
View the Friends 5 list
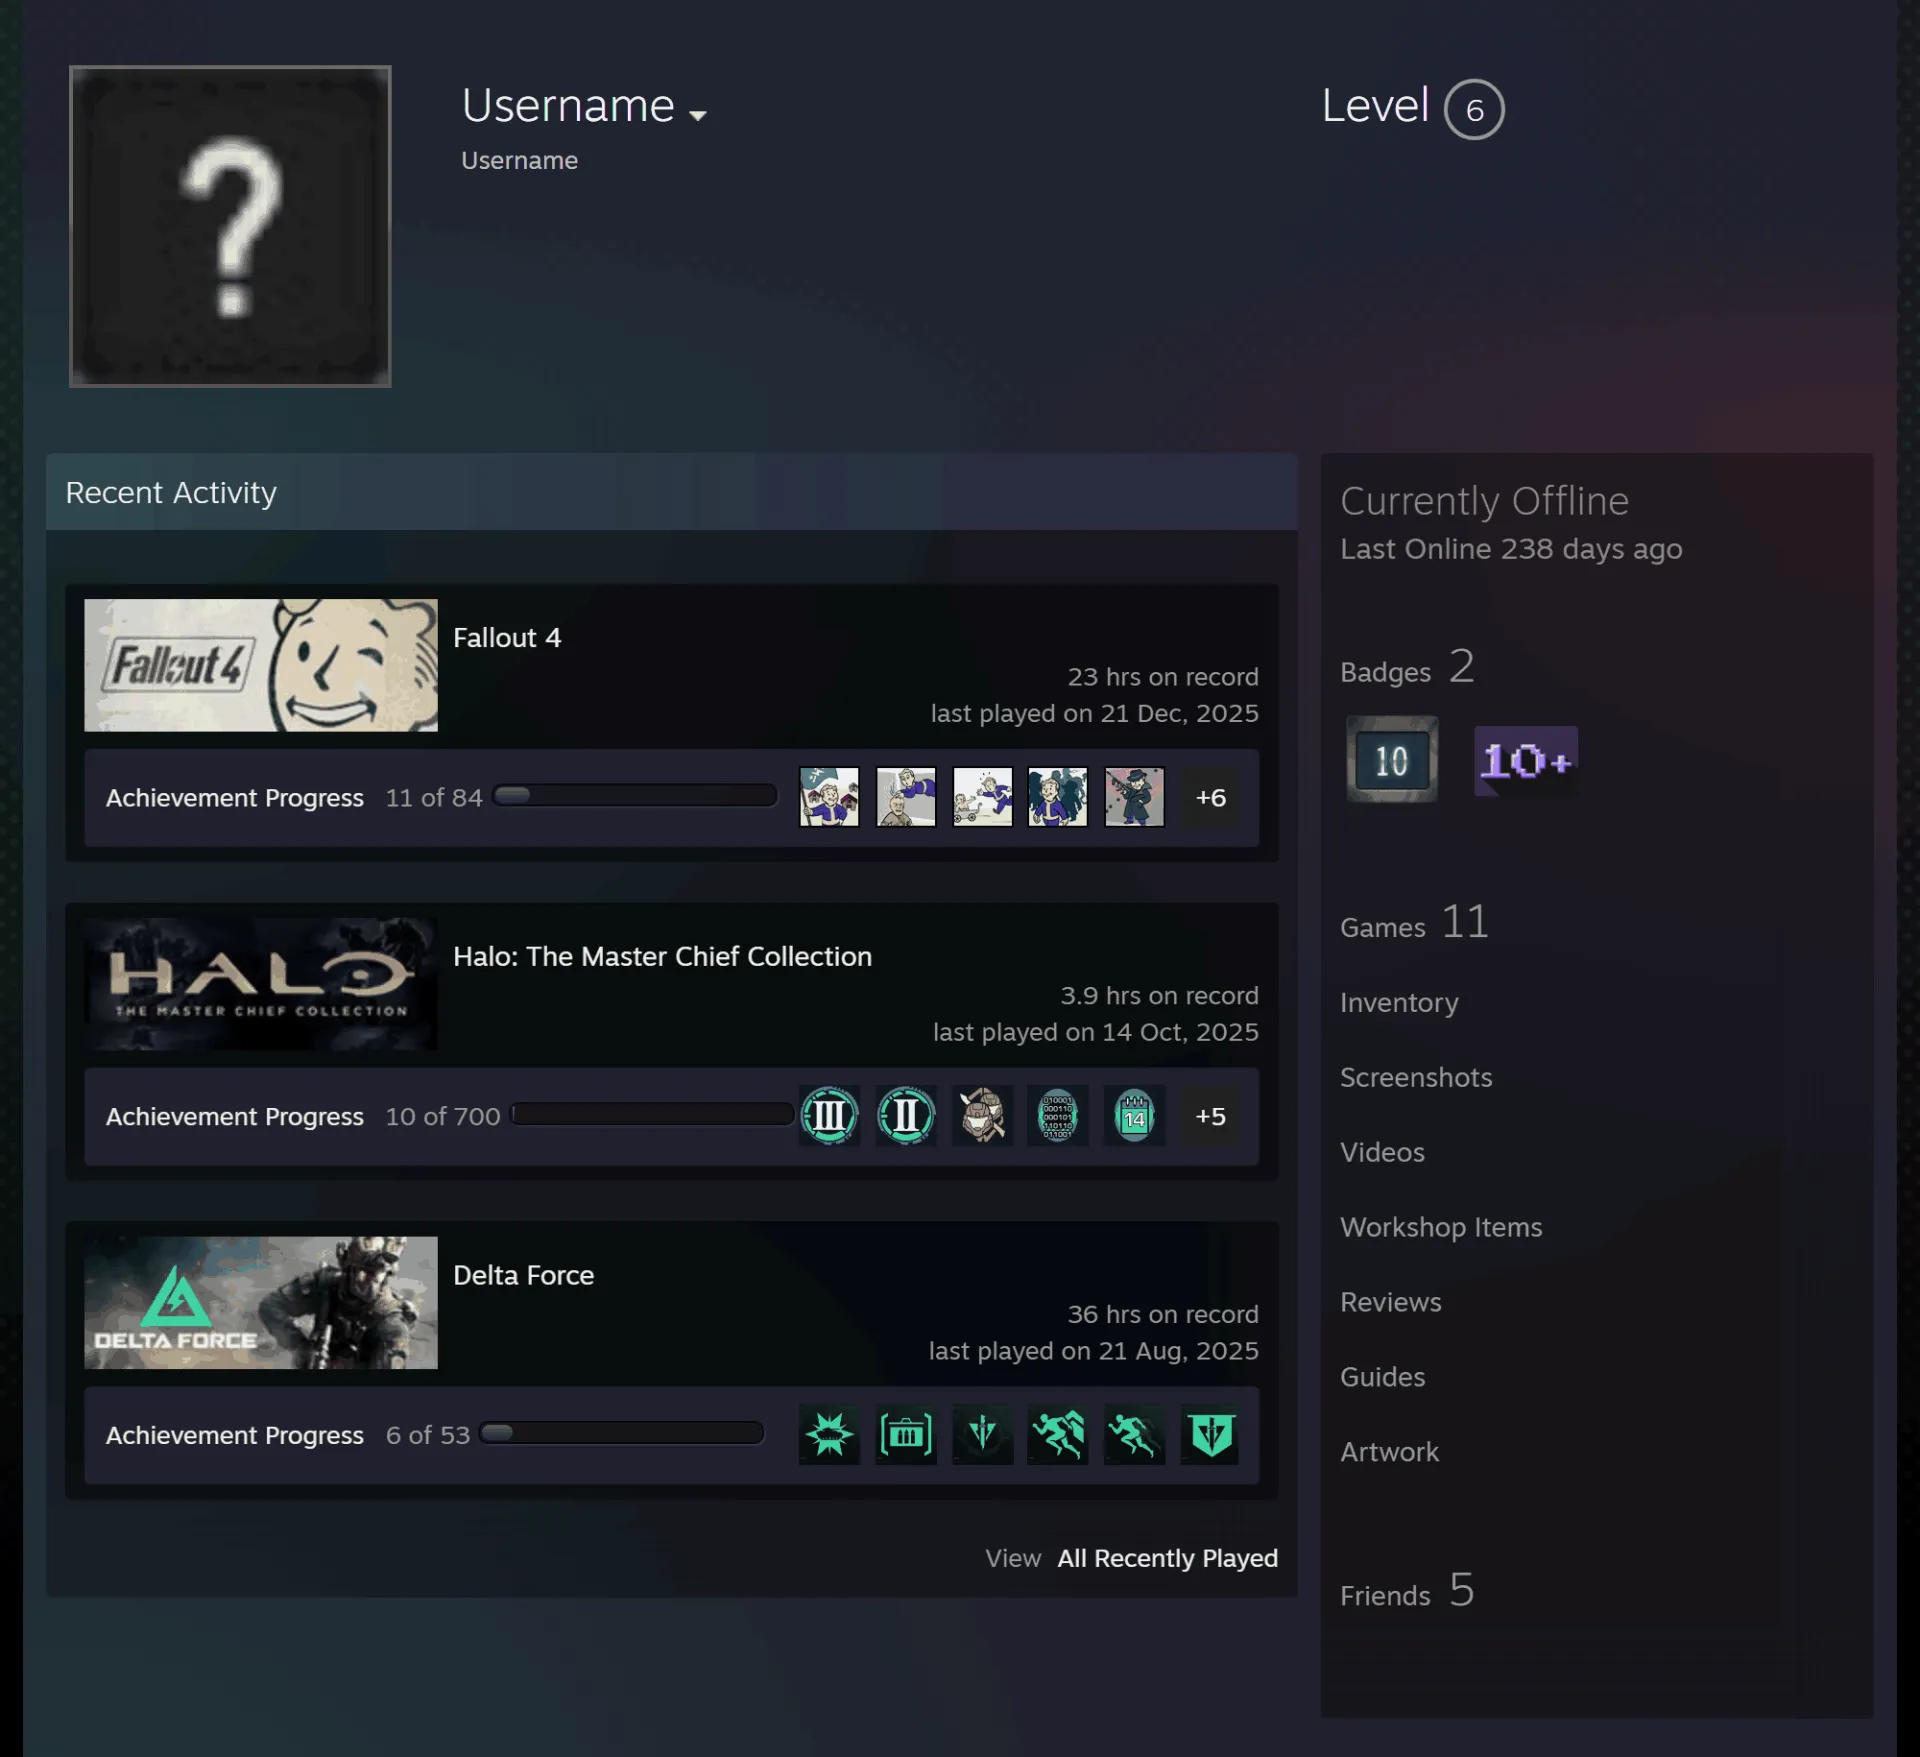1407,1591
